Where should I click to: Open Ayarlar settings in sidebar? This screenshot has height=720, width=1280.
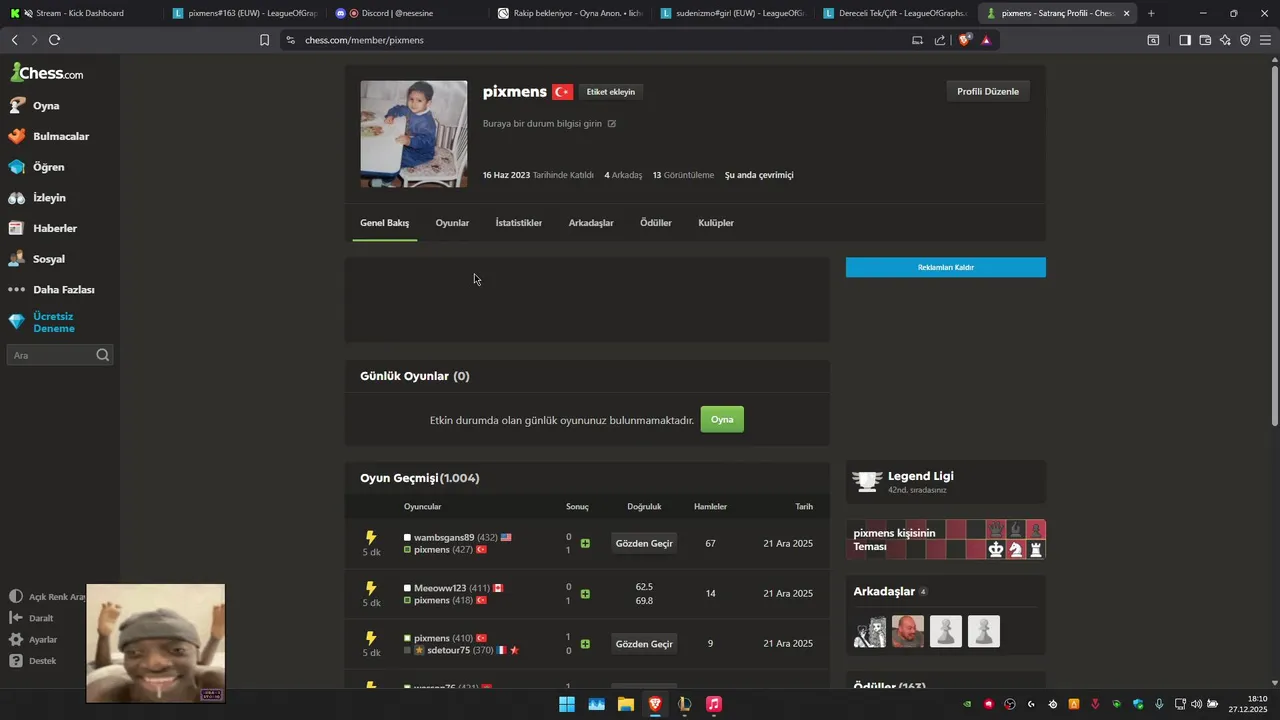(x=33, y=640)
